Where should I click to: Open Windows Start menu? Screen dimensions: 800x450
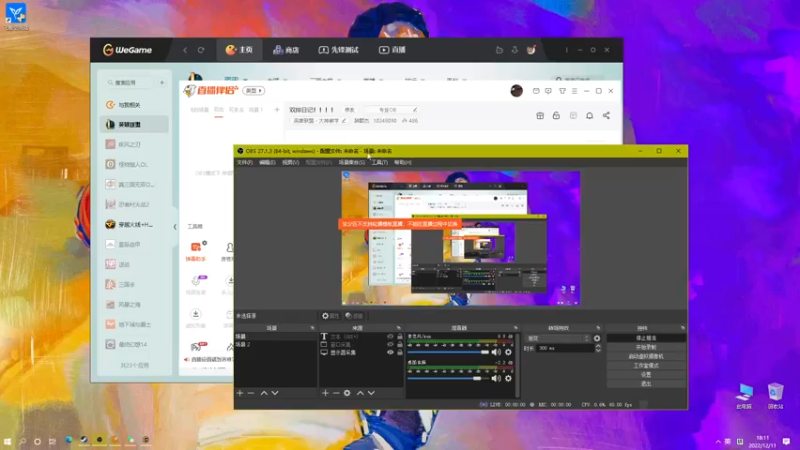pyautogui.click(x=8, y=441)
